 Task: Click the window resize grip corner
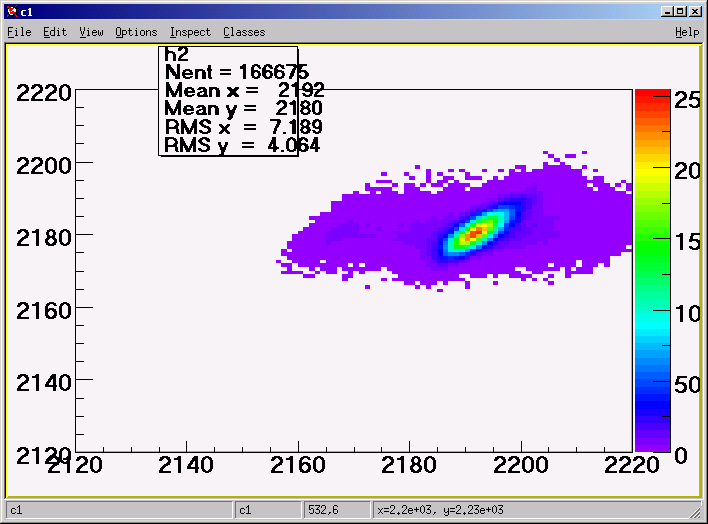pyautogui.click(x=696, y=513)
